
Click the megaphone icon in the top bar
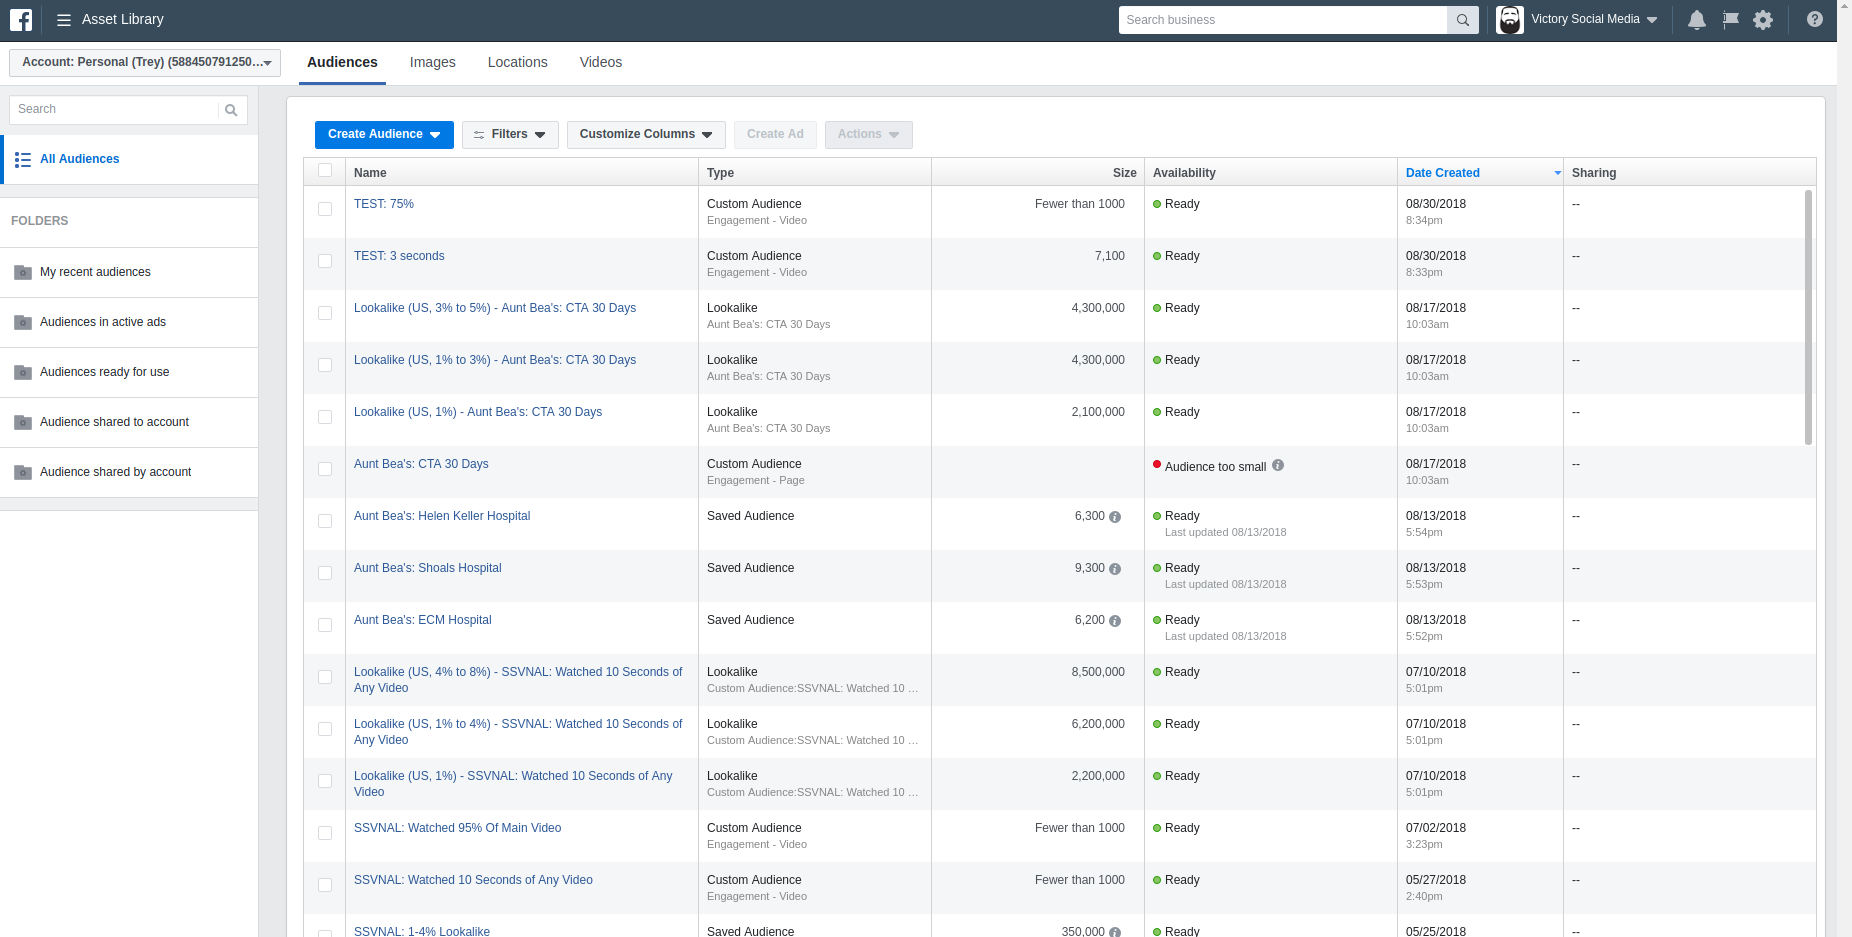pyautogui.click(x=1730, y=19)
